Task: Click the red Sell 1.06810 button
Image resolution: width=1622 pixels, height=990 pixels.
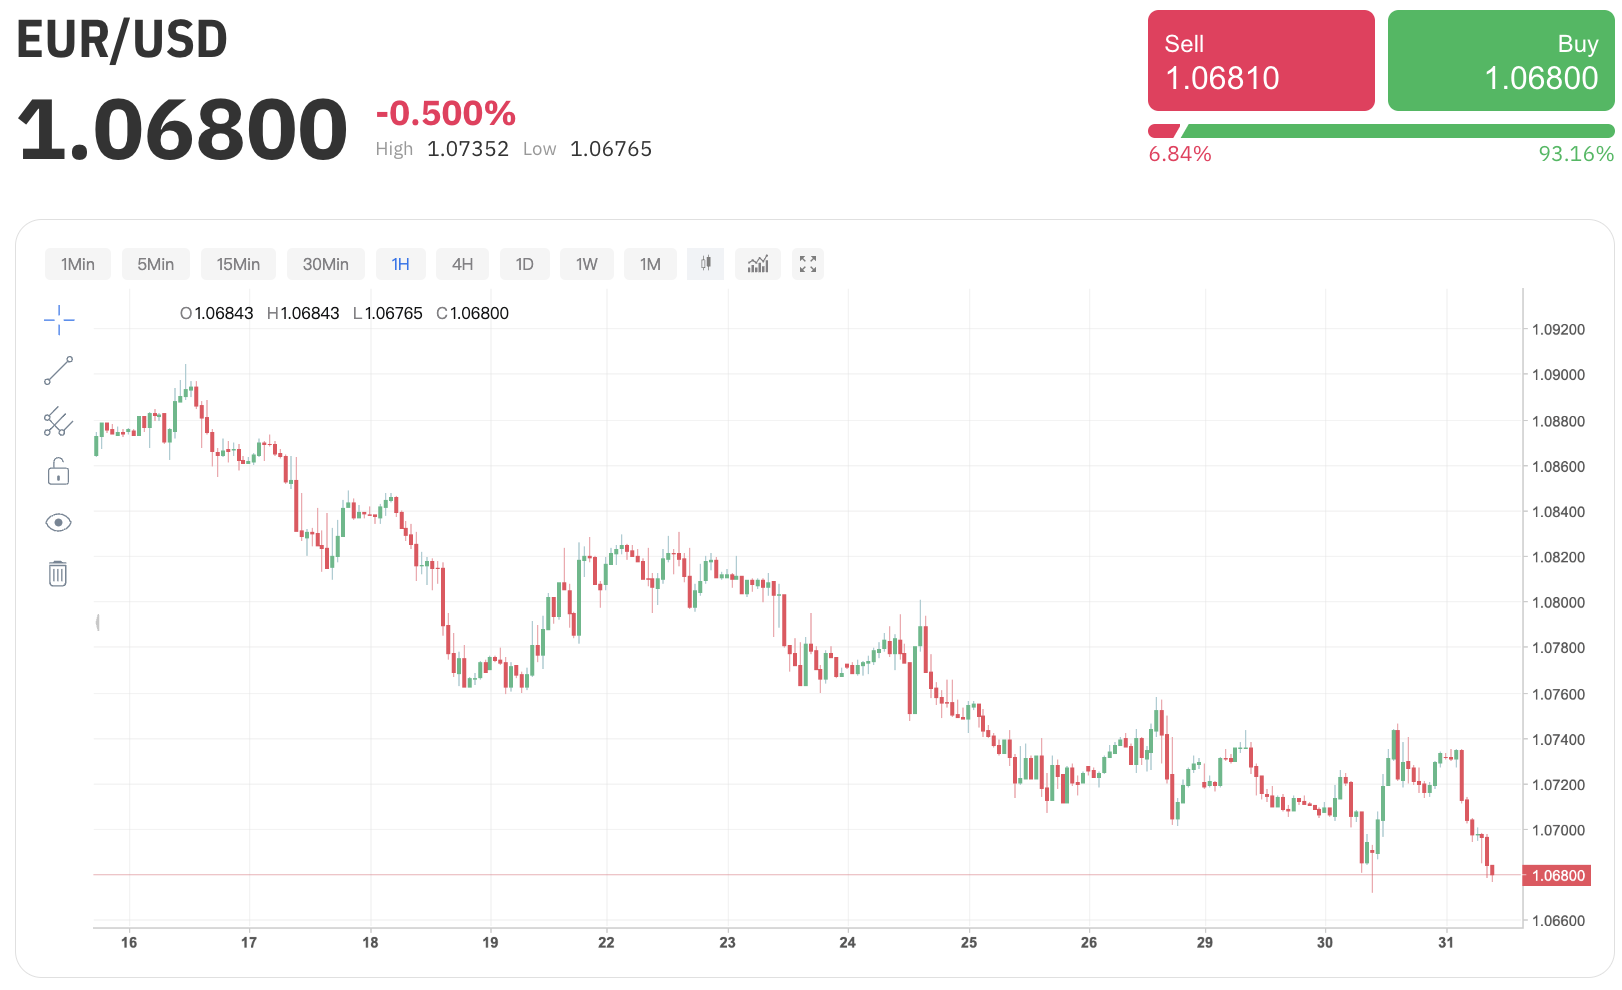Action: click(x=1260, y=61)
